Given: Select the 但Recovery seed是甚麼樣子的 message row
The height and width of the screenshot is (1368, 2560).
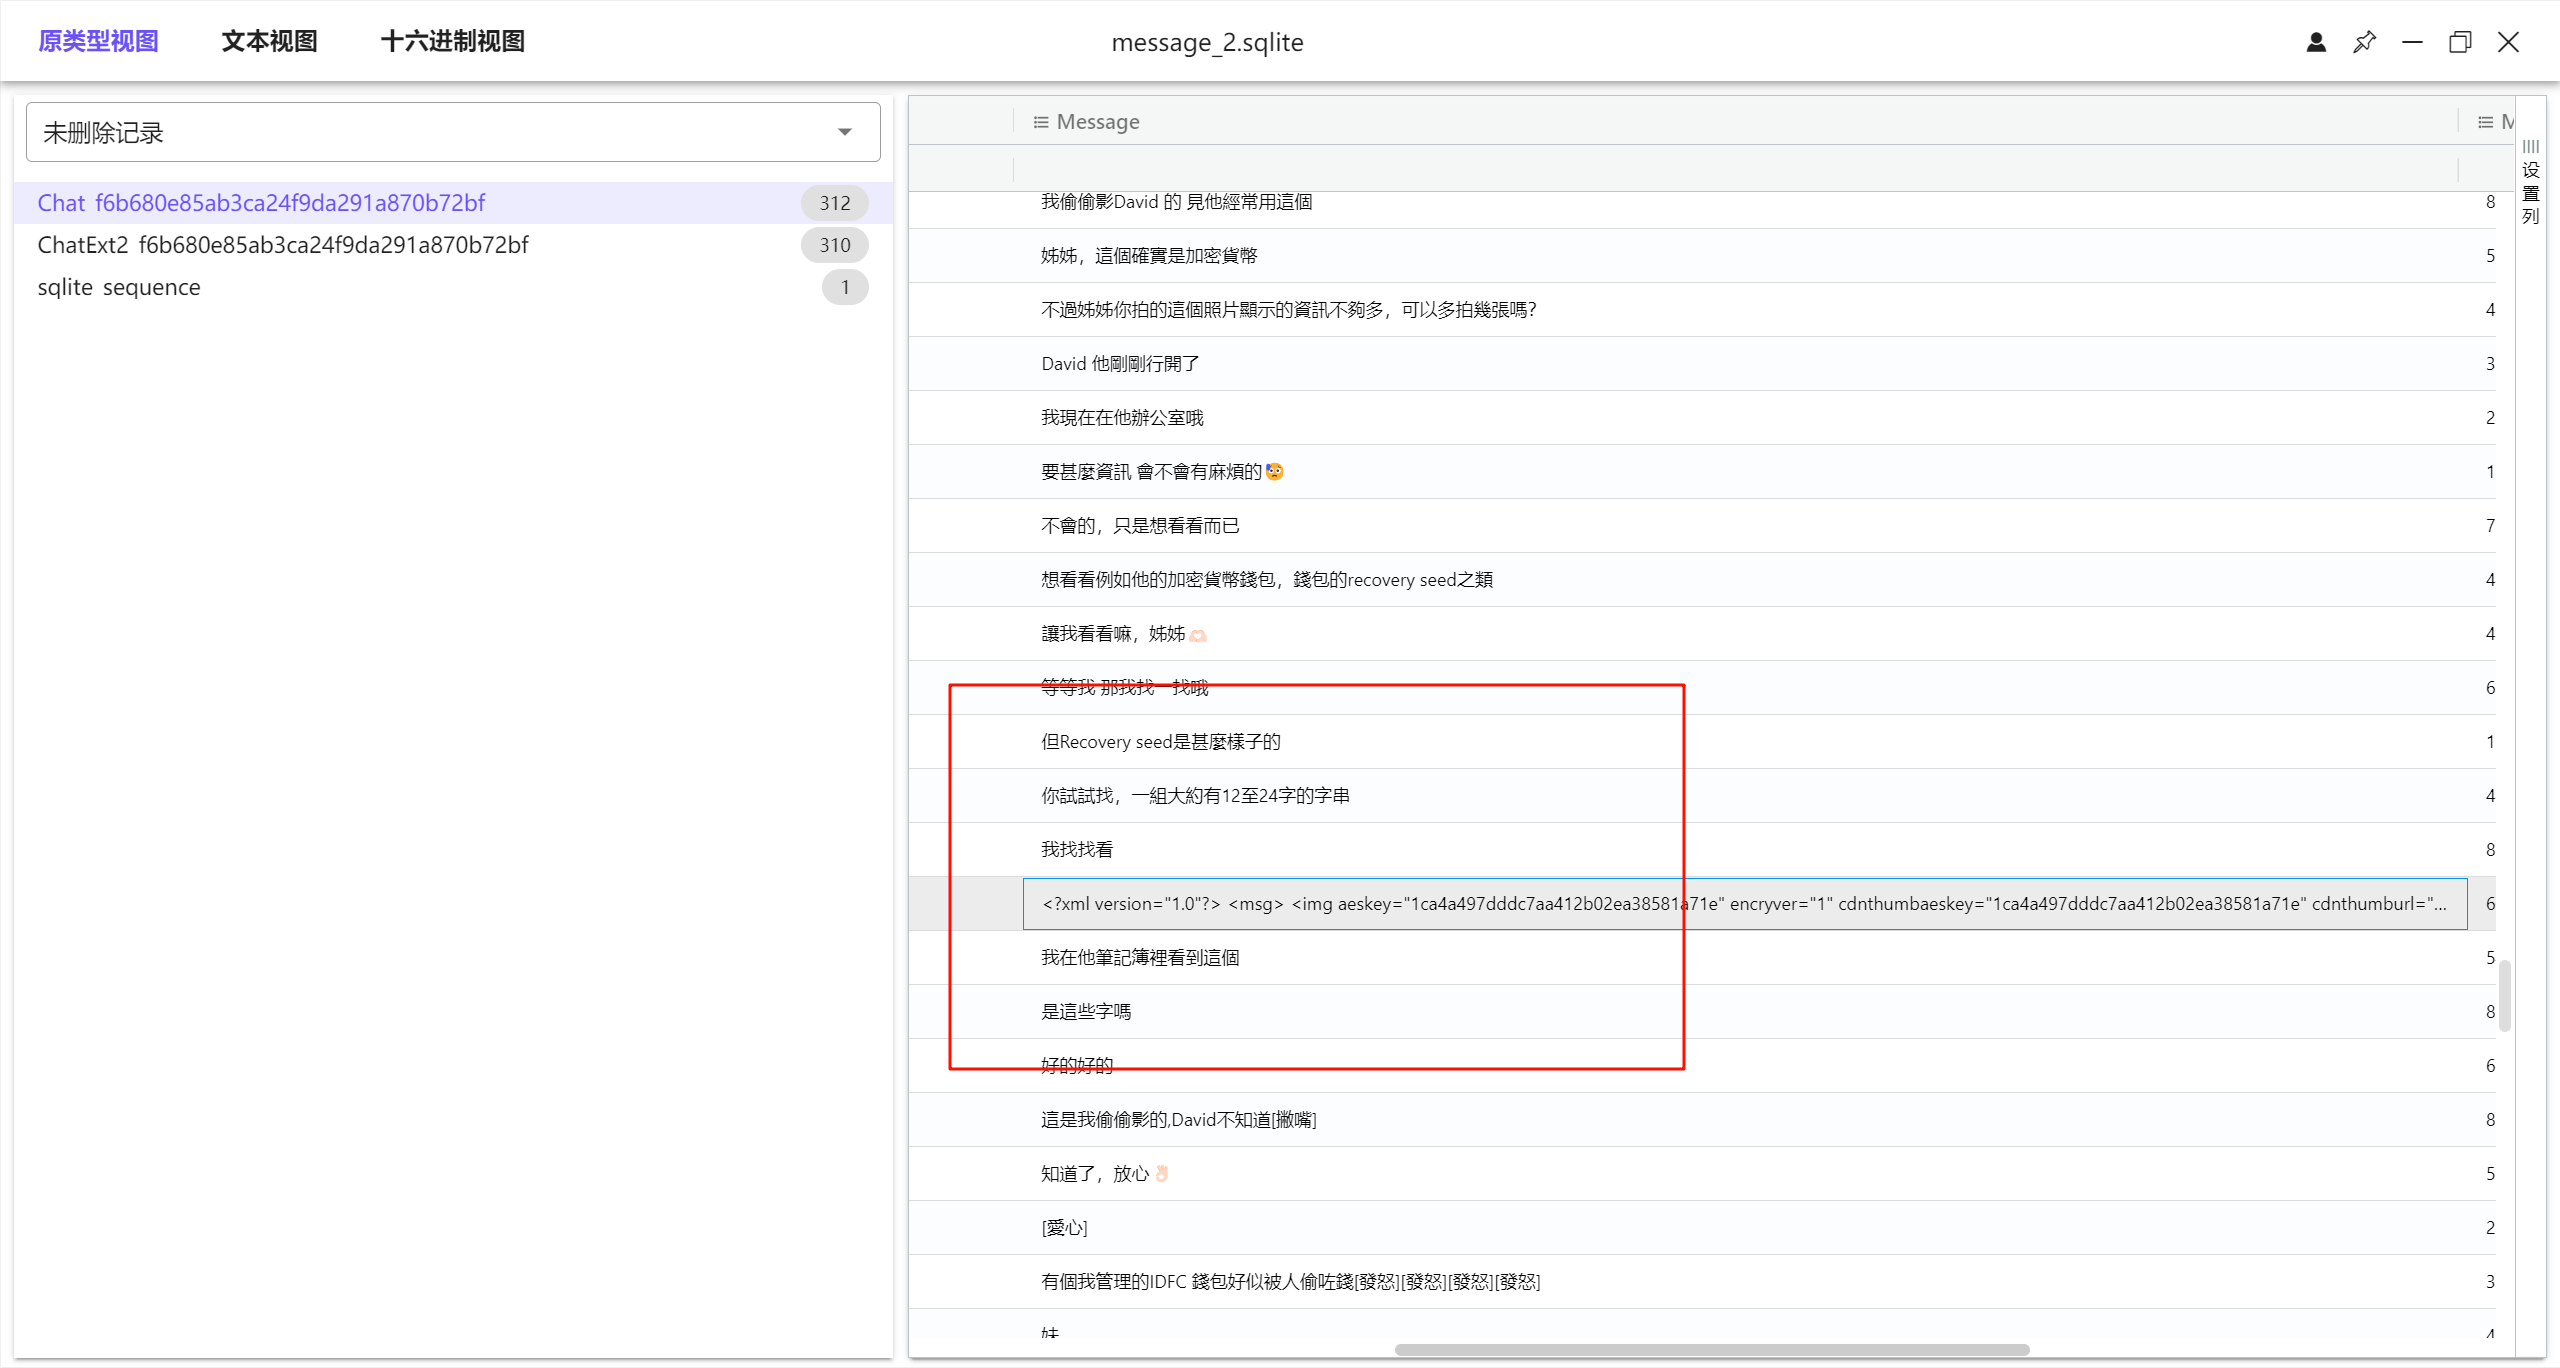Looking at the screenshot, I should pyautogui.click(x=1160, y=742).
